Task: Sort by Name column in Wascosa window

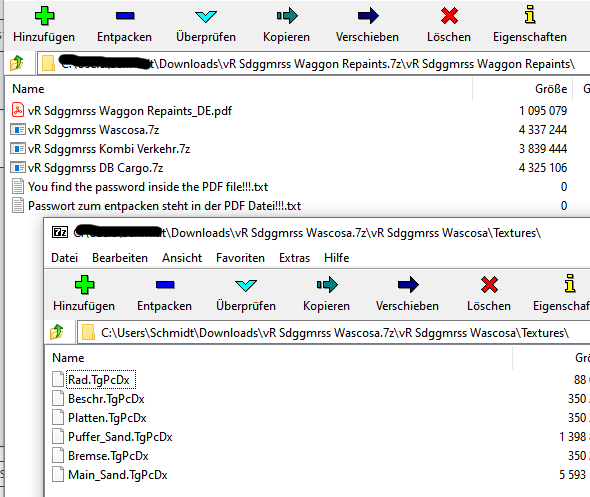Action: [x=68, y=358]
